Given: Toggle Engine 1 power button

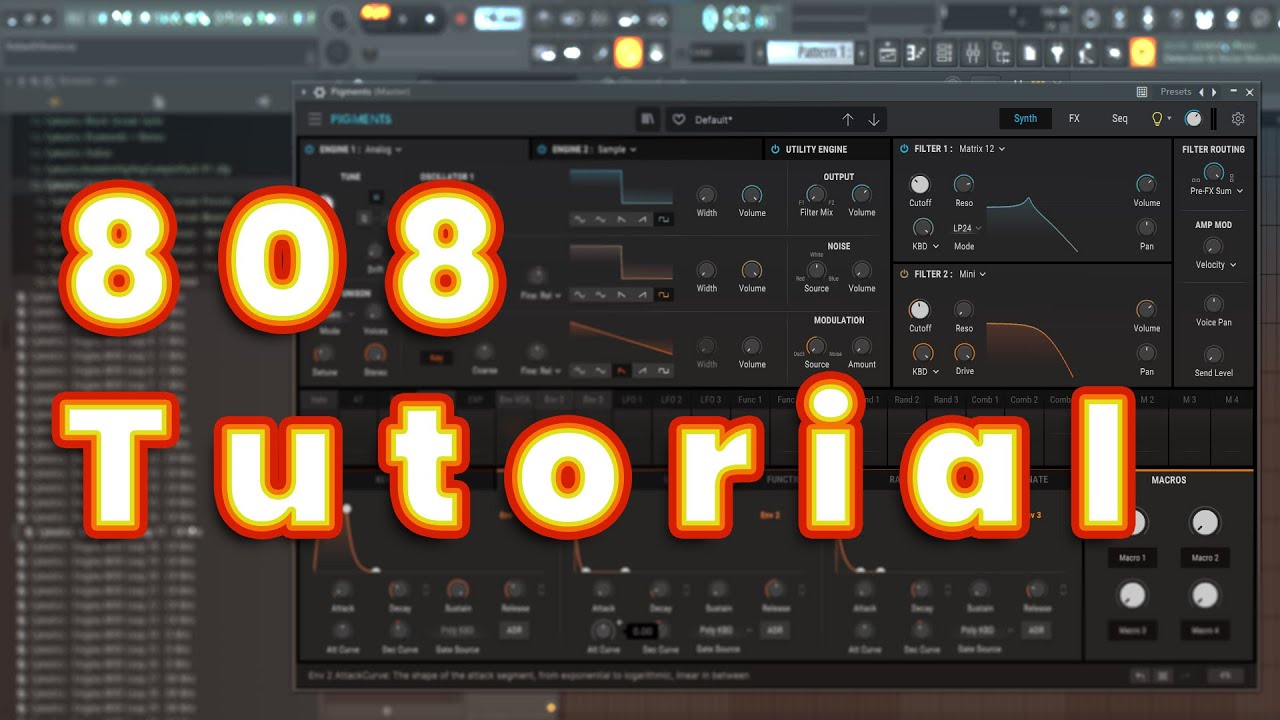Looking at the screenshot, I should [x=310, y=150].
